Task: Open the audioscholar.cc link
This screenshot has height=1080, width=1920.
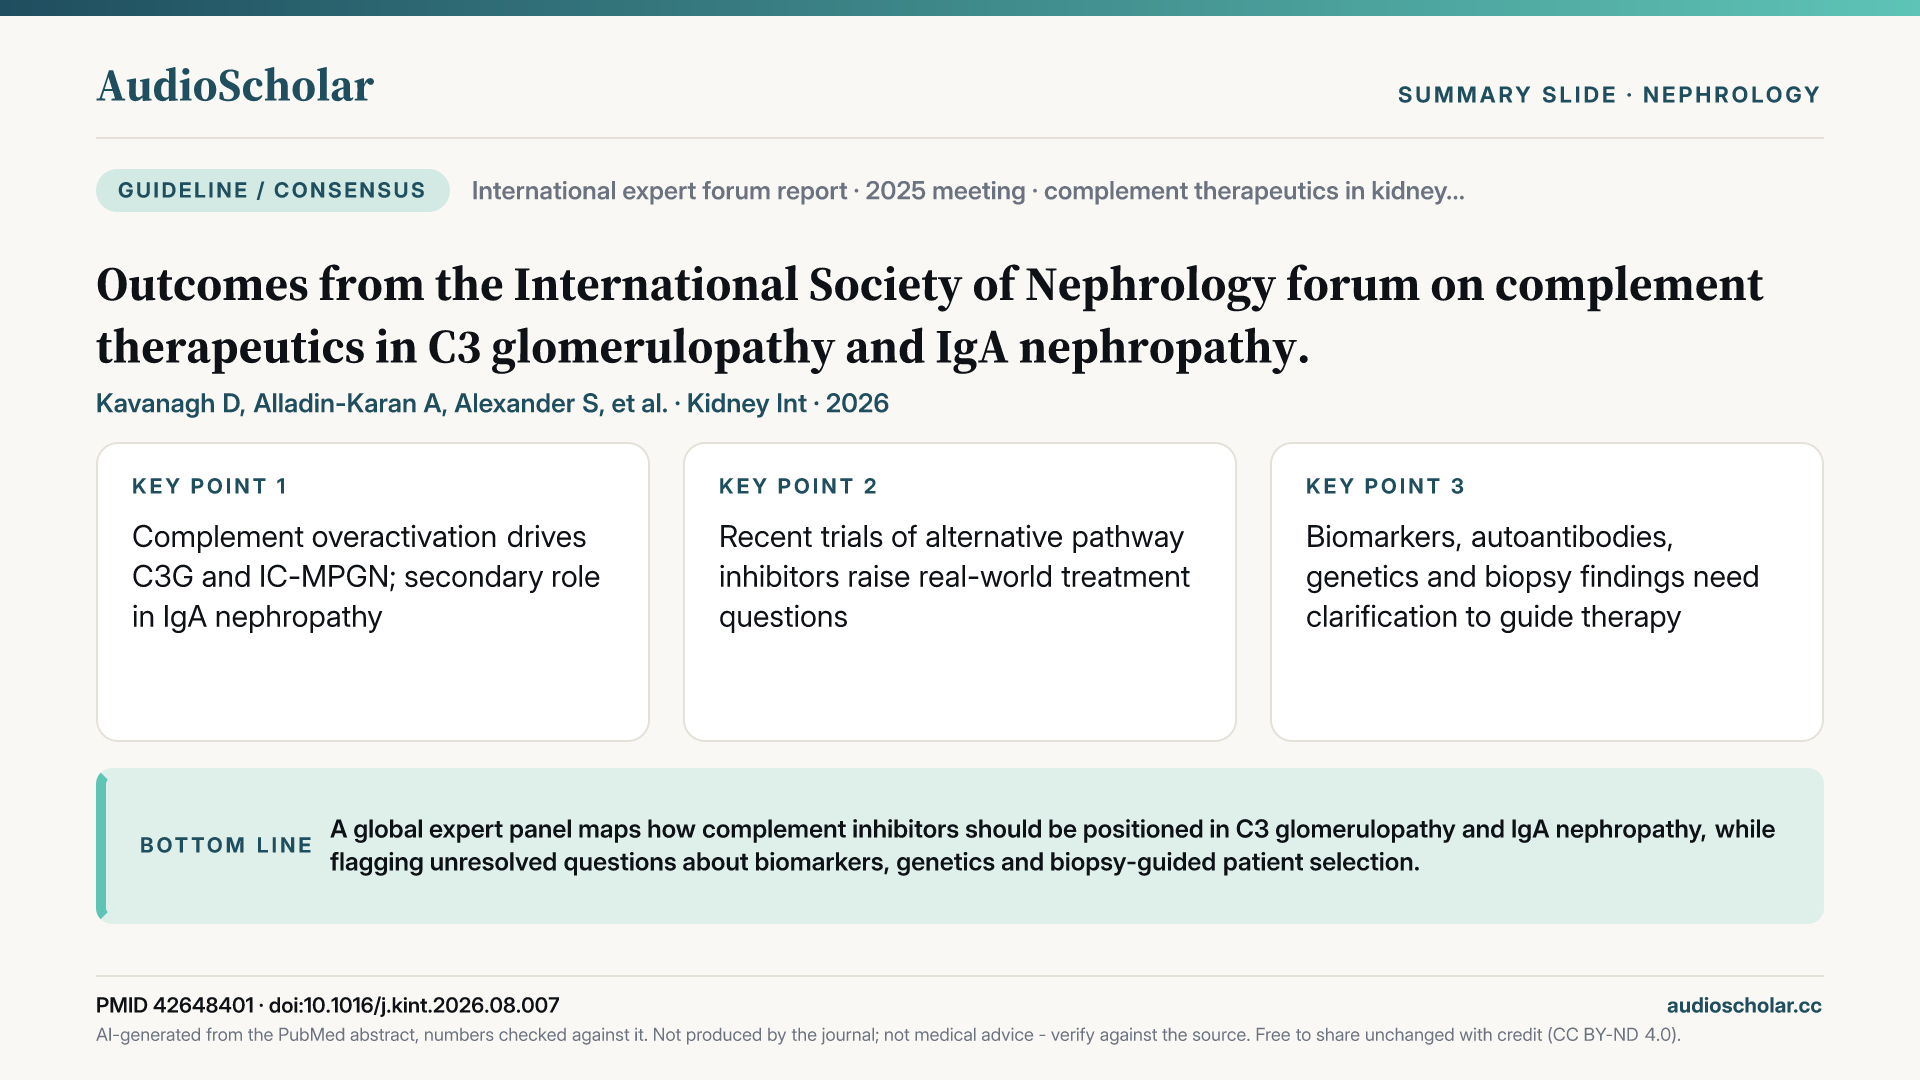Action: (1744, 1005)
